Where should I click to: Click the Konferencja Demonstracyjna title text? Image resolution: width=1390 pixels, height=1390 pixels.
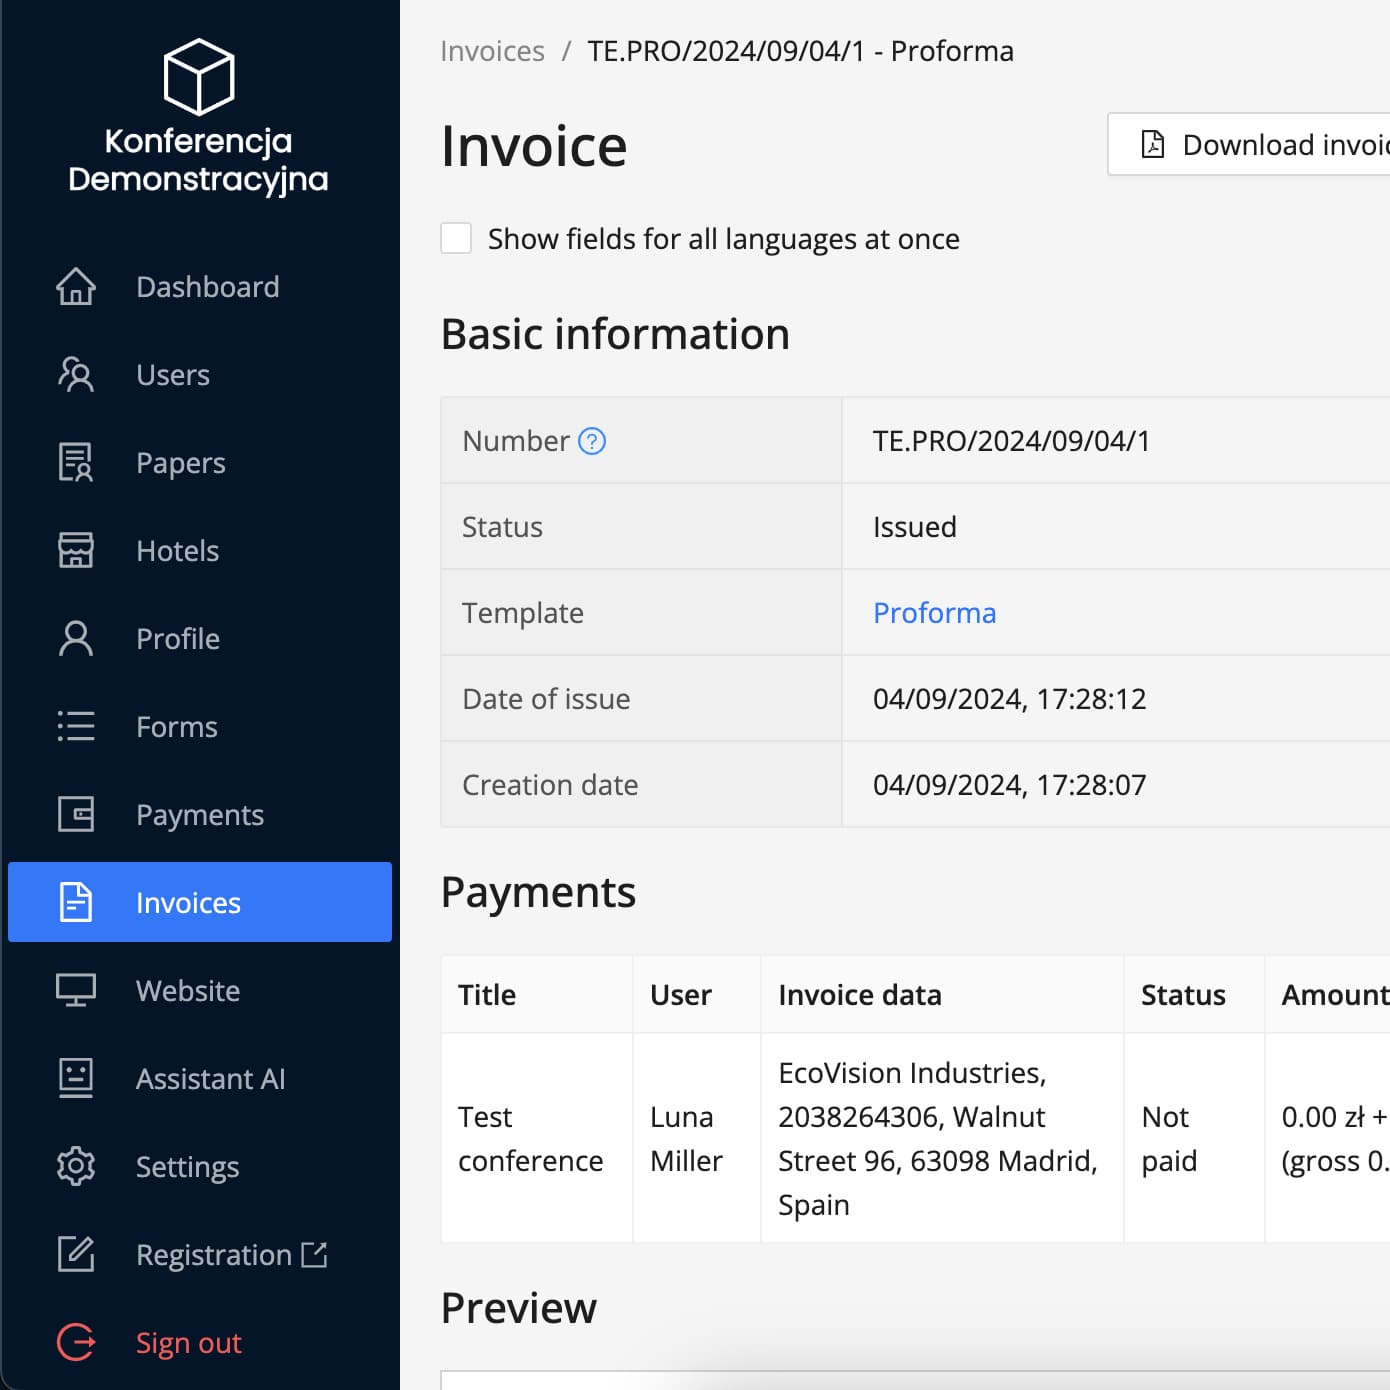(198, 160)
